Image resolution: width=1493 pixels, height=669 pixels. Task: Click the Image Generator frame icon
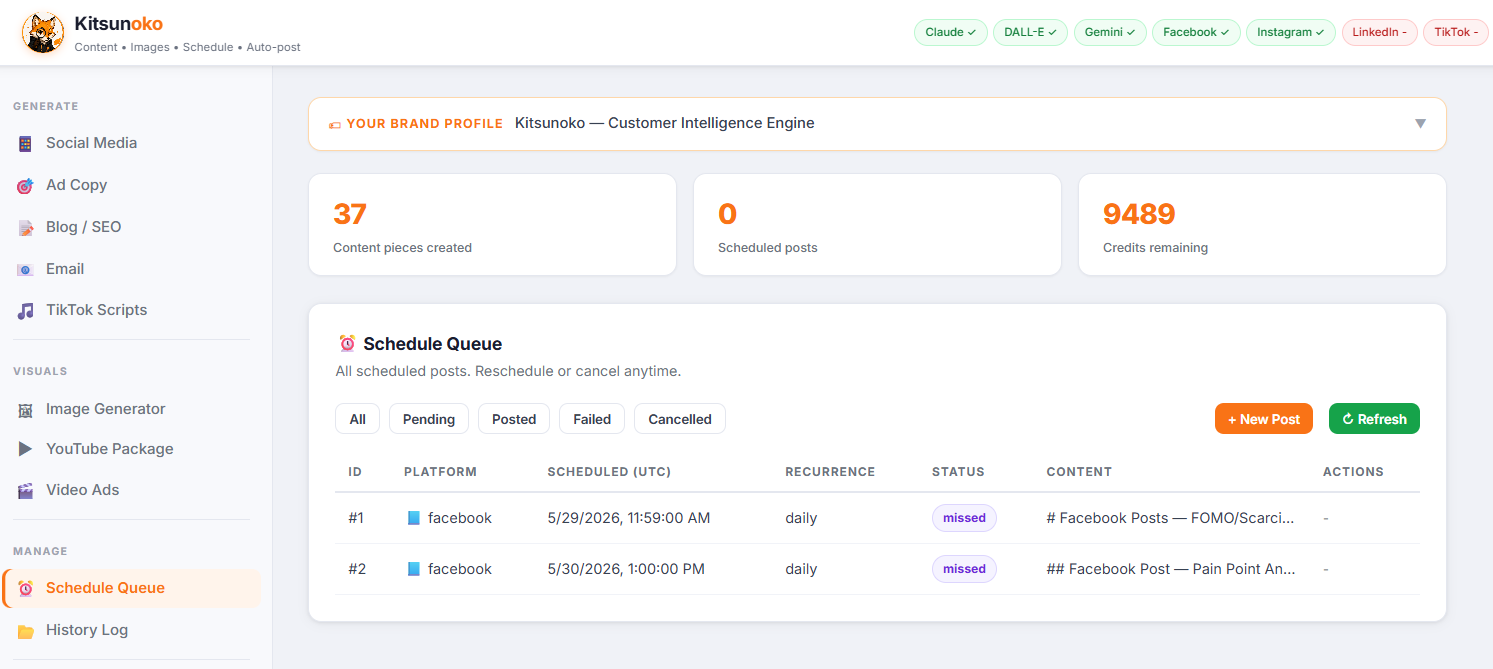click(26, 410)
